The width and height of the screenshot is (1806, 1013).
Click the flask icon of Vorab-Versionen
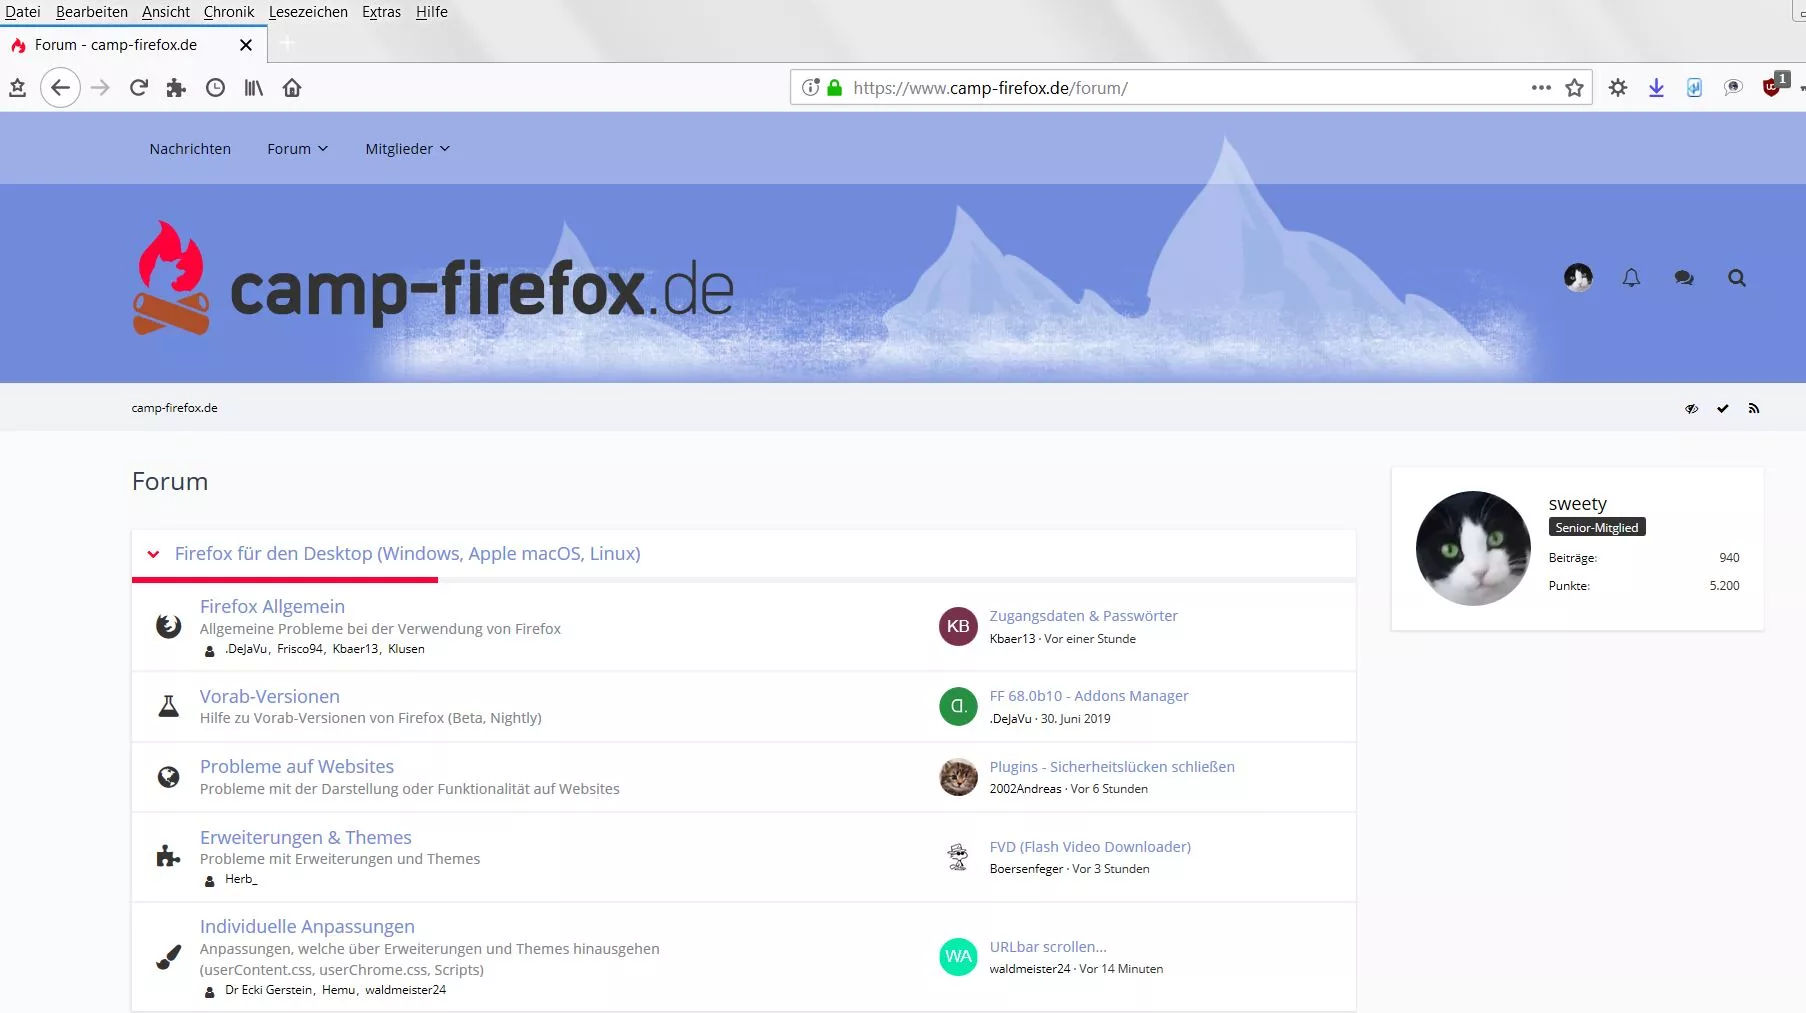click(168, 706)
